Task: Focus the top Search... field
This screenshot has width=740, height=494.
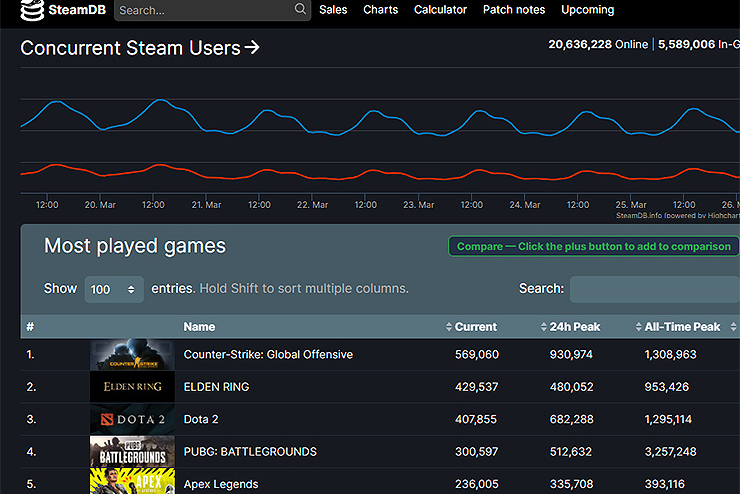Action: point(212,10)
